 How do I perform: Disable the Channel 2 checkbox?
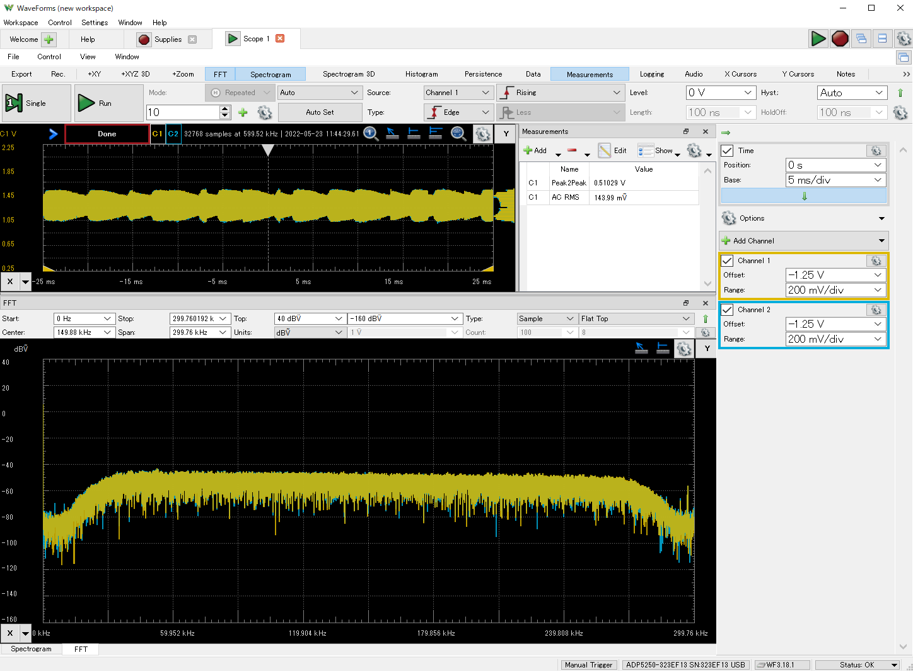pos(728,310)
